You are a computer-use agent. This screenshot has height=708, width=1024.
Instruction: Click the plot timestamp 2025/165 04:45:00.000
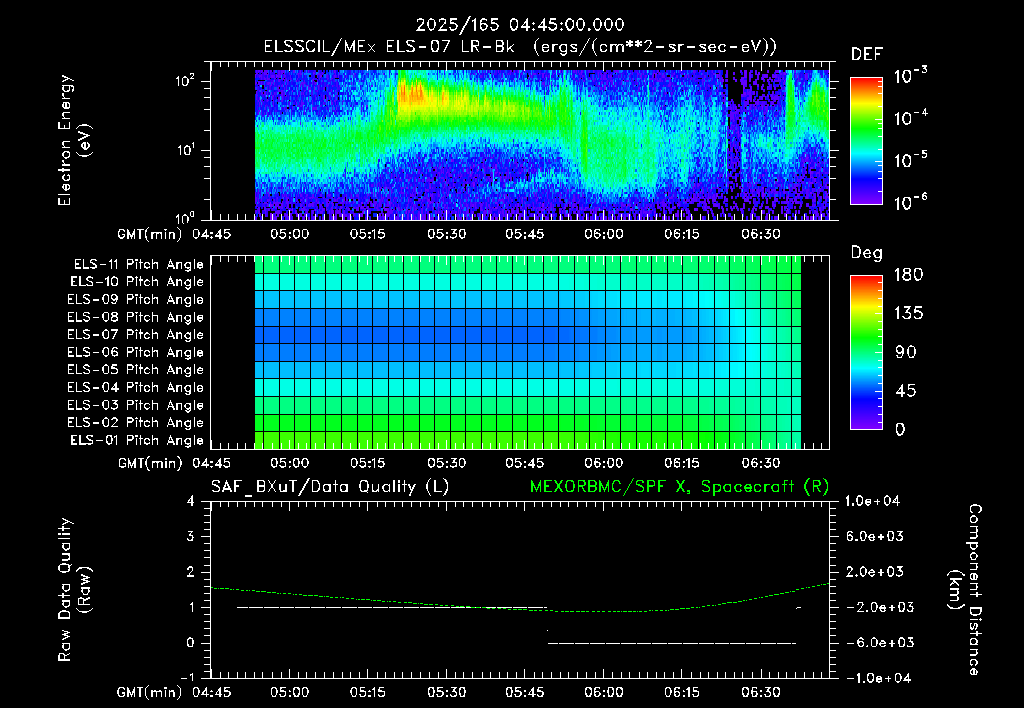pos(520,25)
